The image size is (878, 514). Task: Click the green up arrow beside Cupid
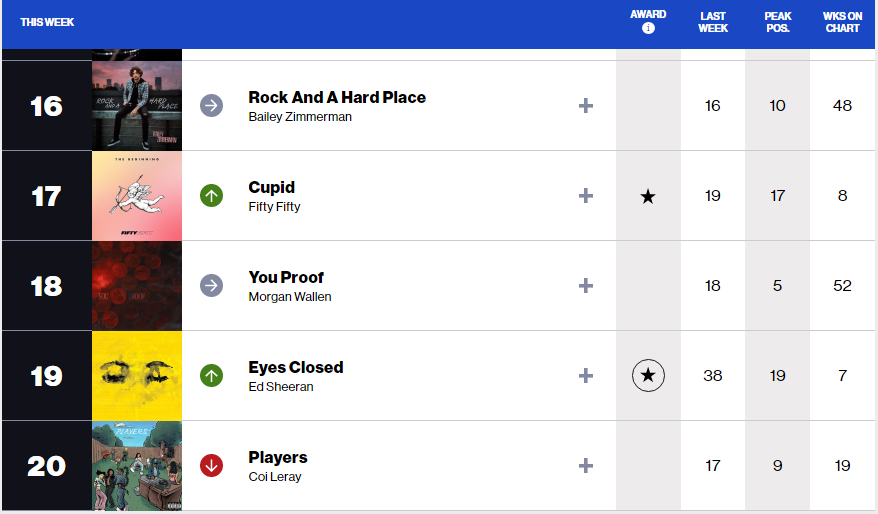(x=212, y=195)
